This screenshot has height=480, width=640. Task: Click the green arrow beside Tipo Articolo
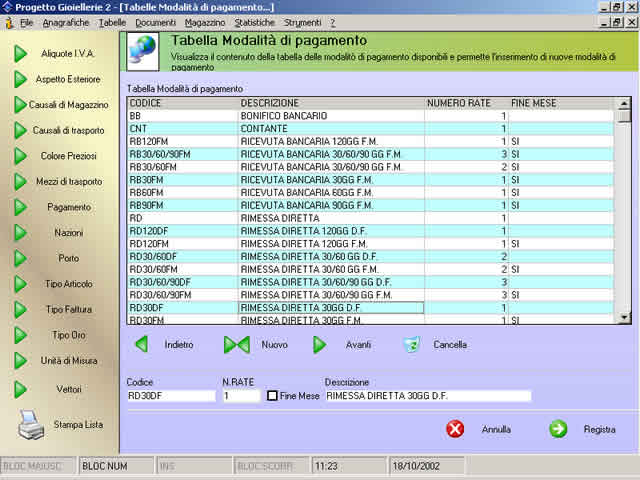click(x=20, y=284)
